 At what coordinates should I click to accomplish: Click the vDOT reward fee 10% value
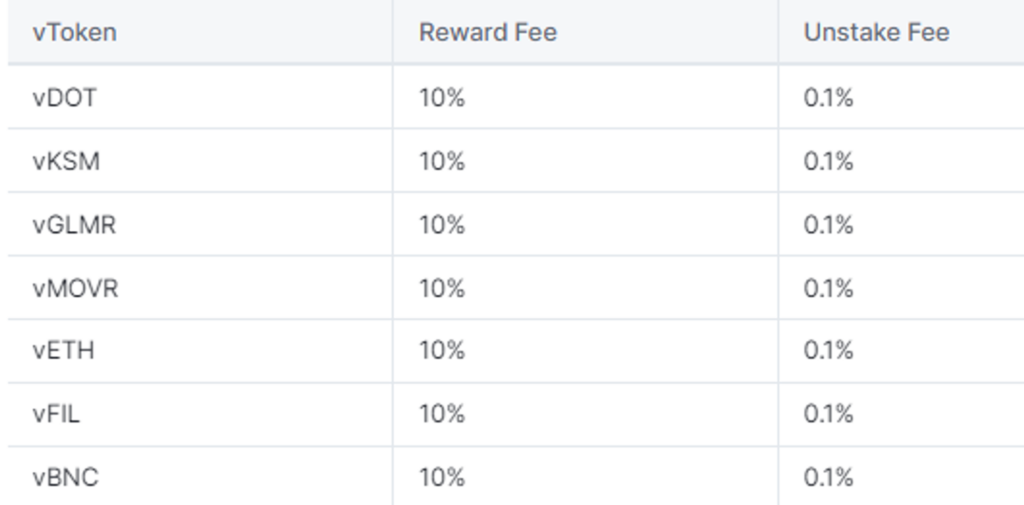pyautogui.click(x=442, y=98)
